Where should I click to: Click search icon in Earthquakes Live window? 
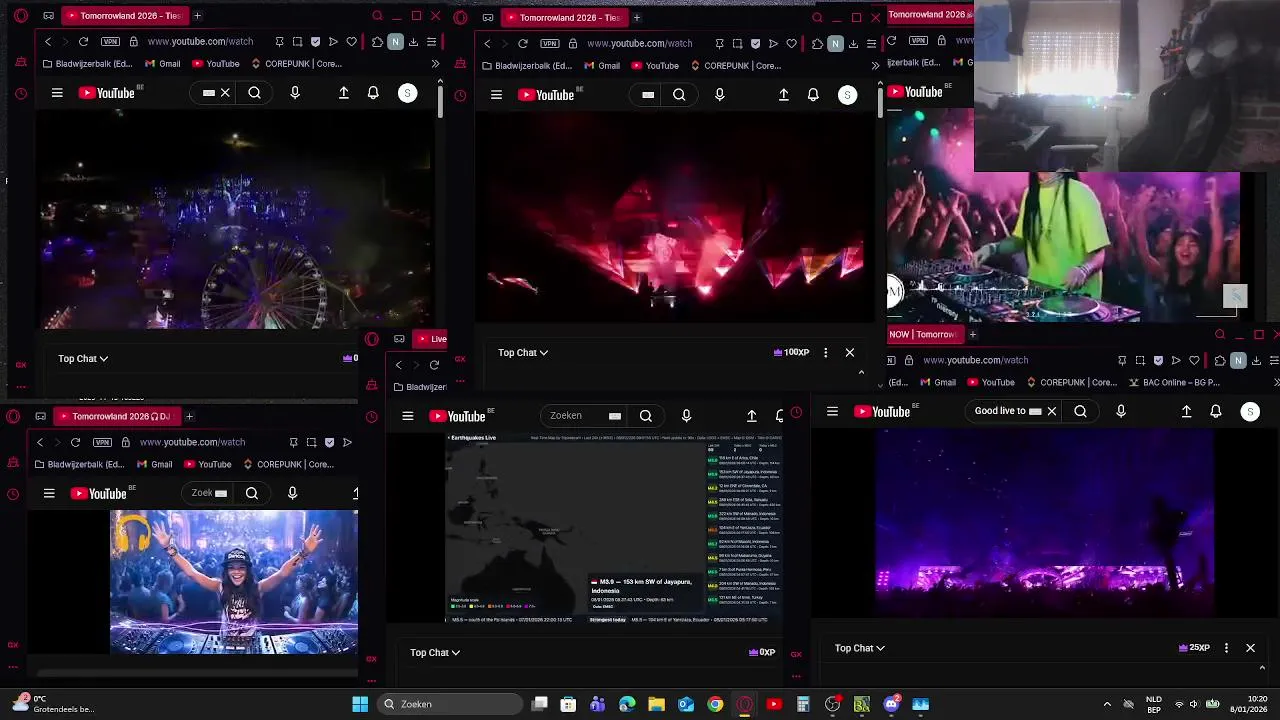(646, 416)
